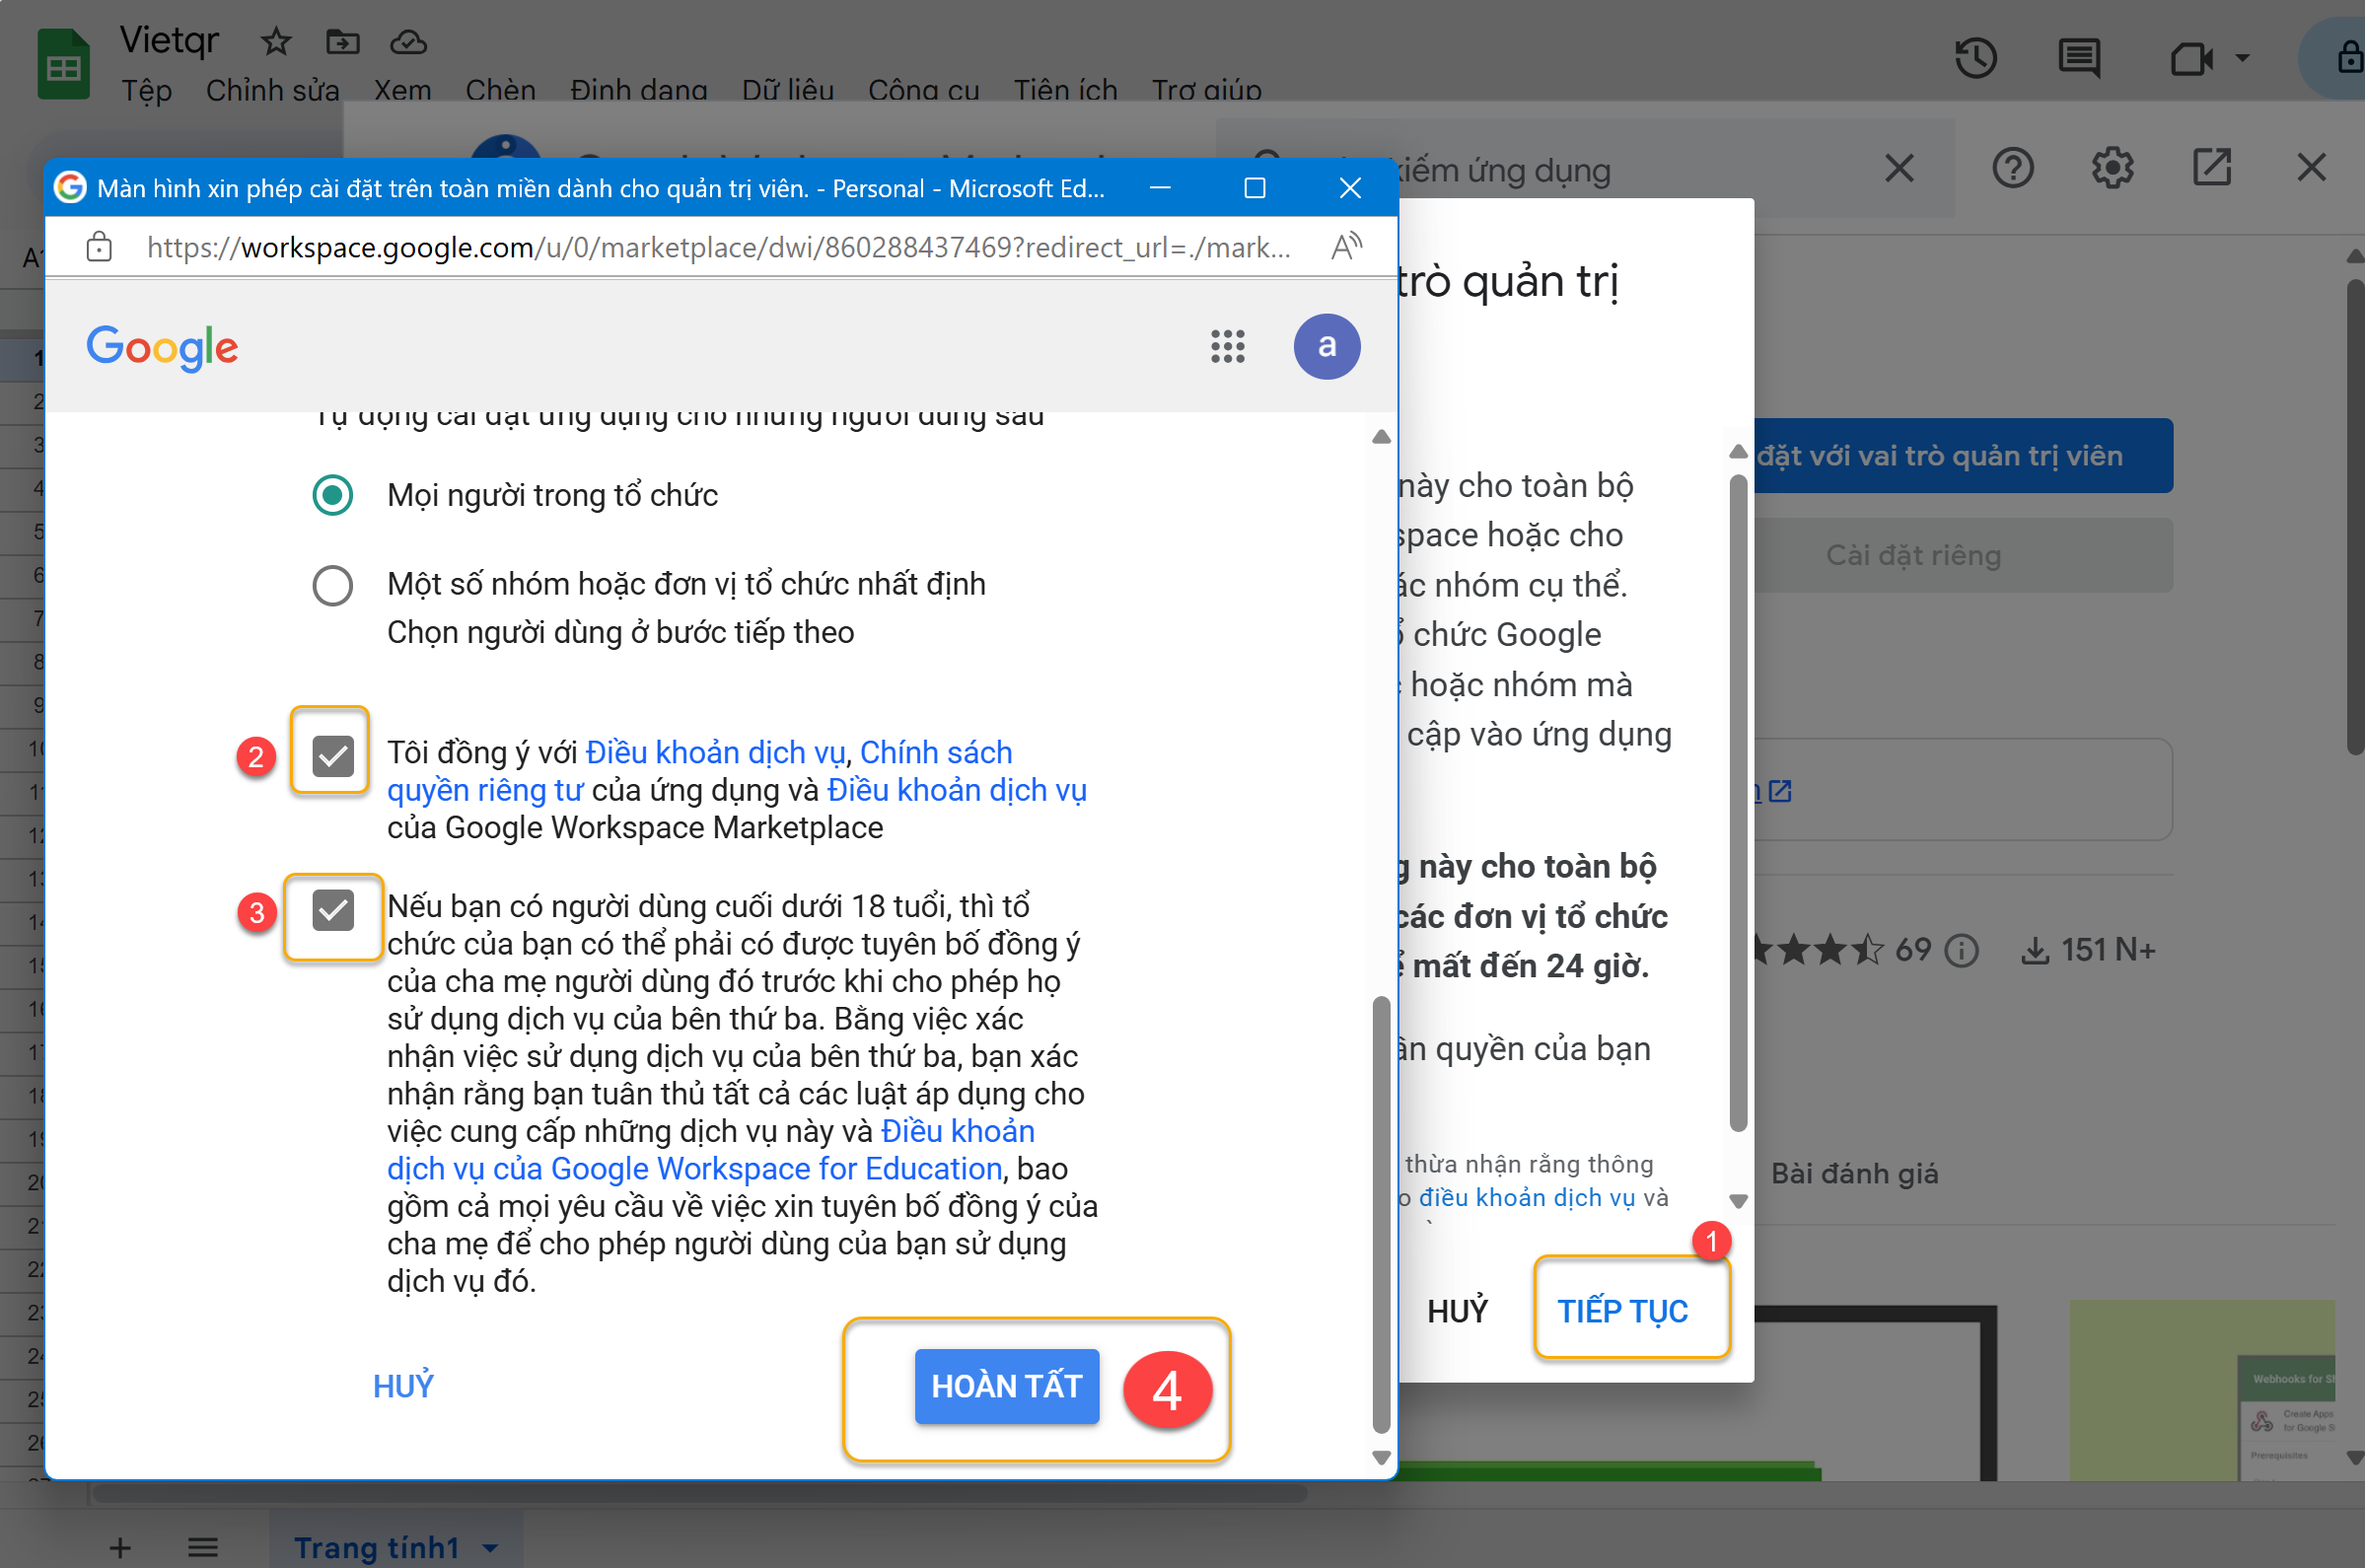2365x1568 pixels.
Task: Open the Dữ liệu menu
Action: click(787, 90)
